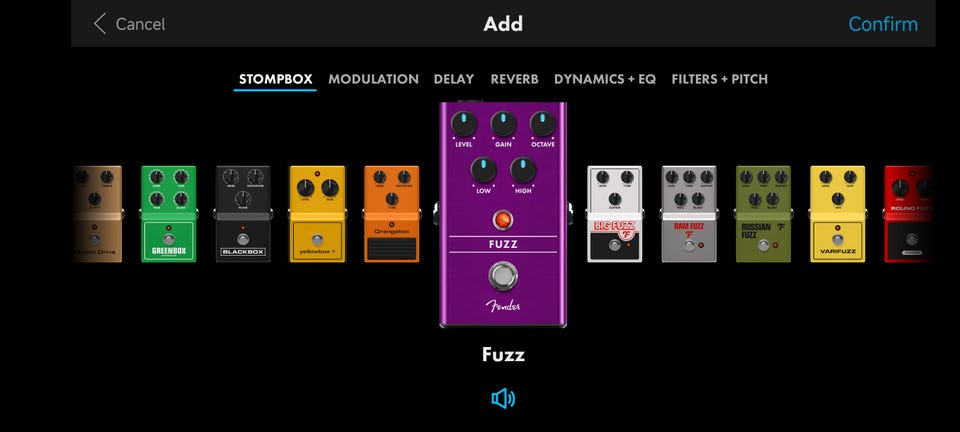The image size is (960, 432).
Task: Preview the Fuzz pedal sound with speaker icon
Action: pyautogui.click(x=503, y=399)
